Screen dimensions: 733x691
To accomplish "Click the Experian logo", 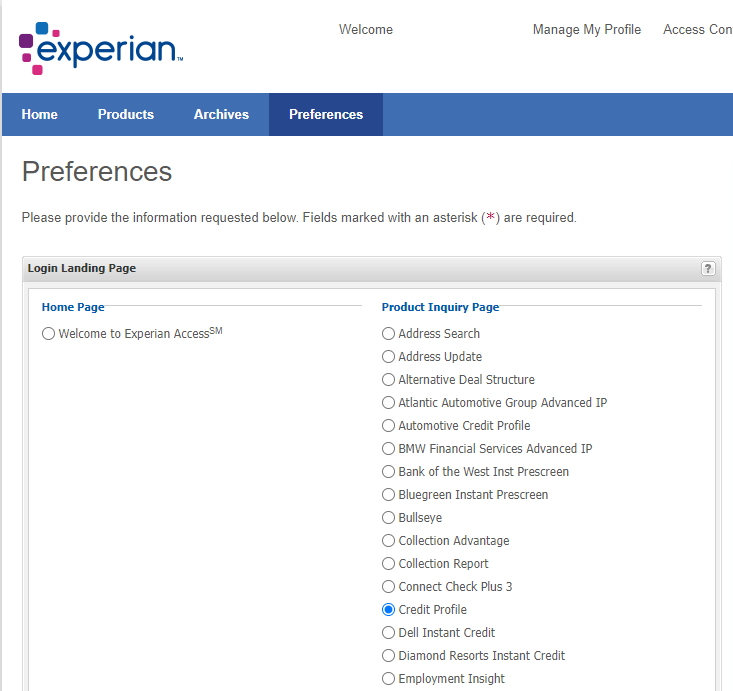I will click(100, 48).
